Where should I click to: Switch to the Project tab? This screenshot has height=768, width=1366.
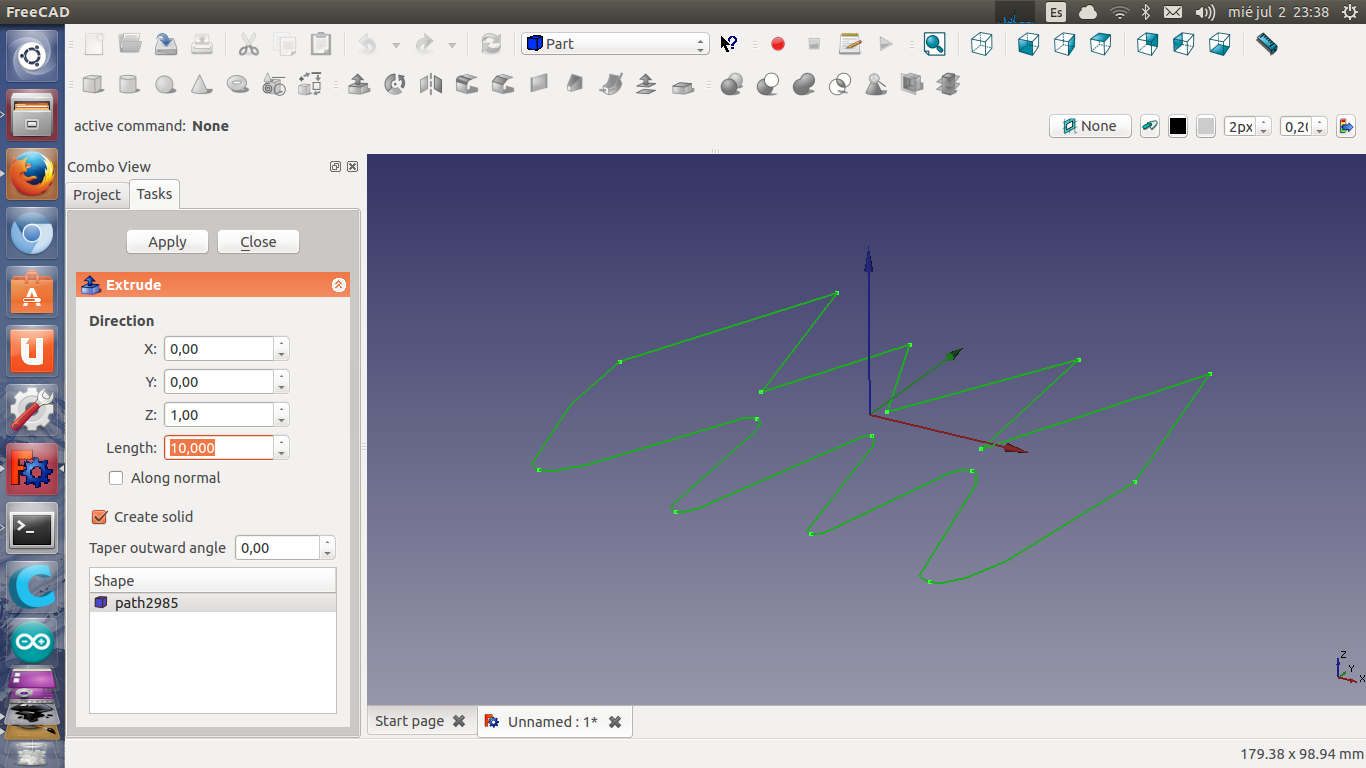tap(97, 195)
